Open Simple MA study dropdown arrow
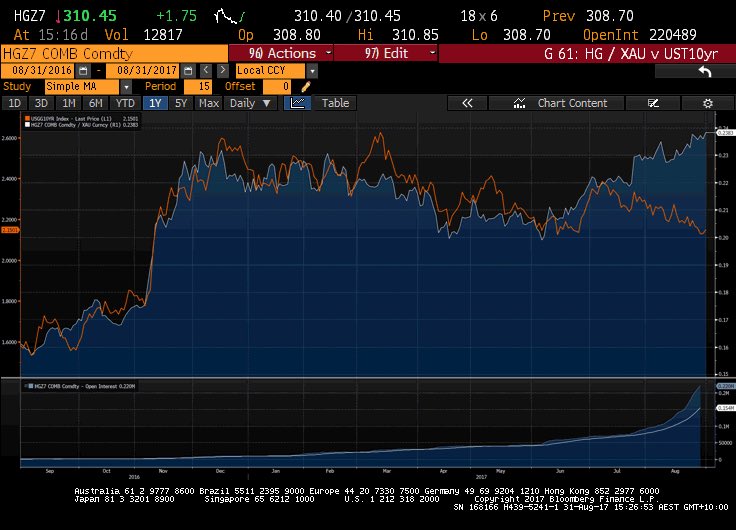This screenshot has height=530, width=736. [126, 87]
